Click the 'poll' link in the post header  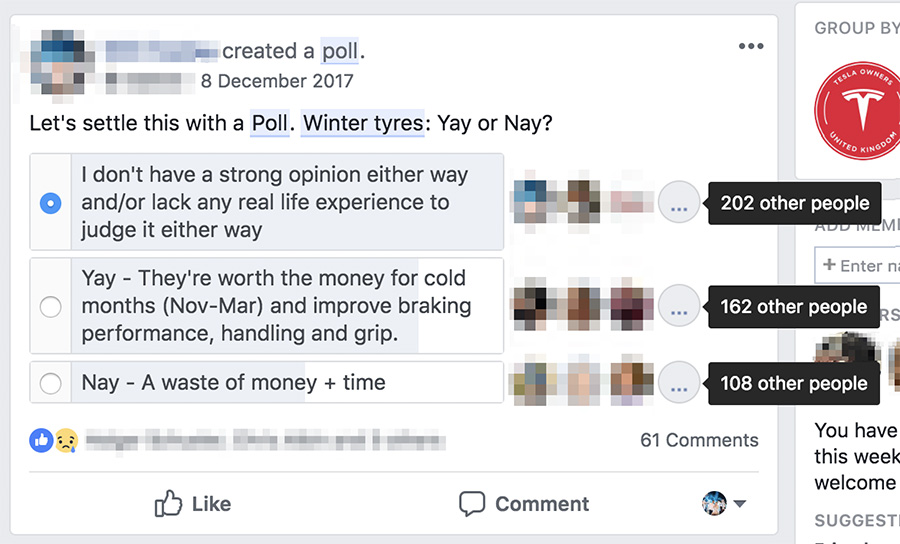coord(340,51)
